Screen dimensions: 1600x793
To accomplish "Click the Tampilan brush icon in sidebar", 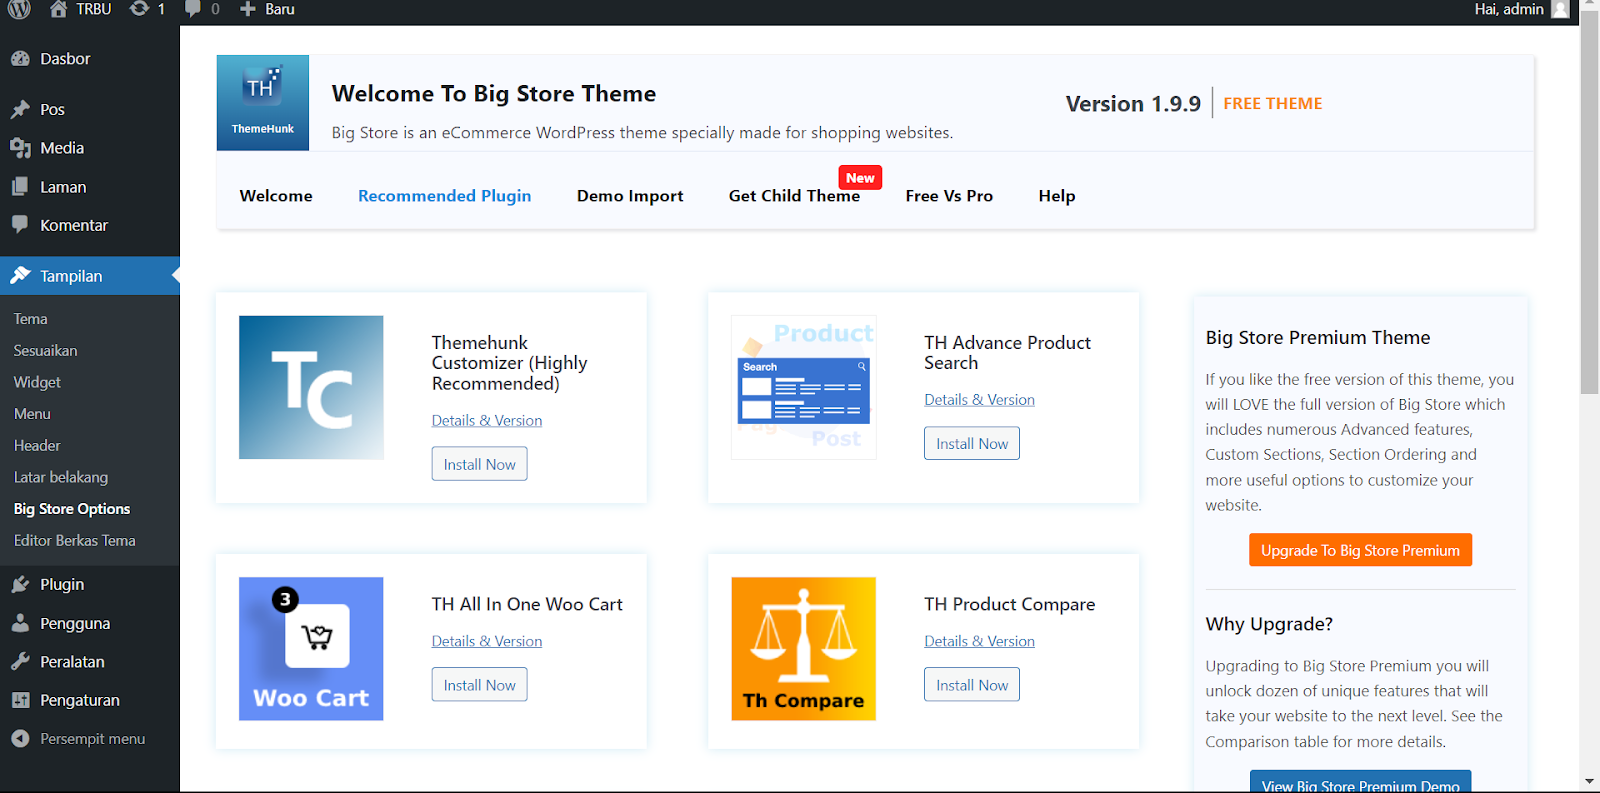I will [20, 276].
